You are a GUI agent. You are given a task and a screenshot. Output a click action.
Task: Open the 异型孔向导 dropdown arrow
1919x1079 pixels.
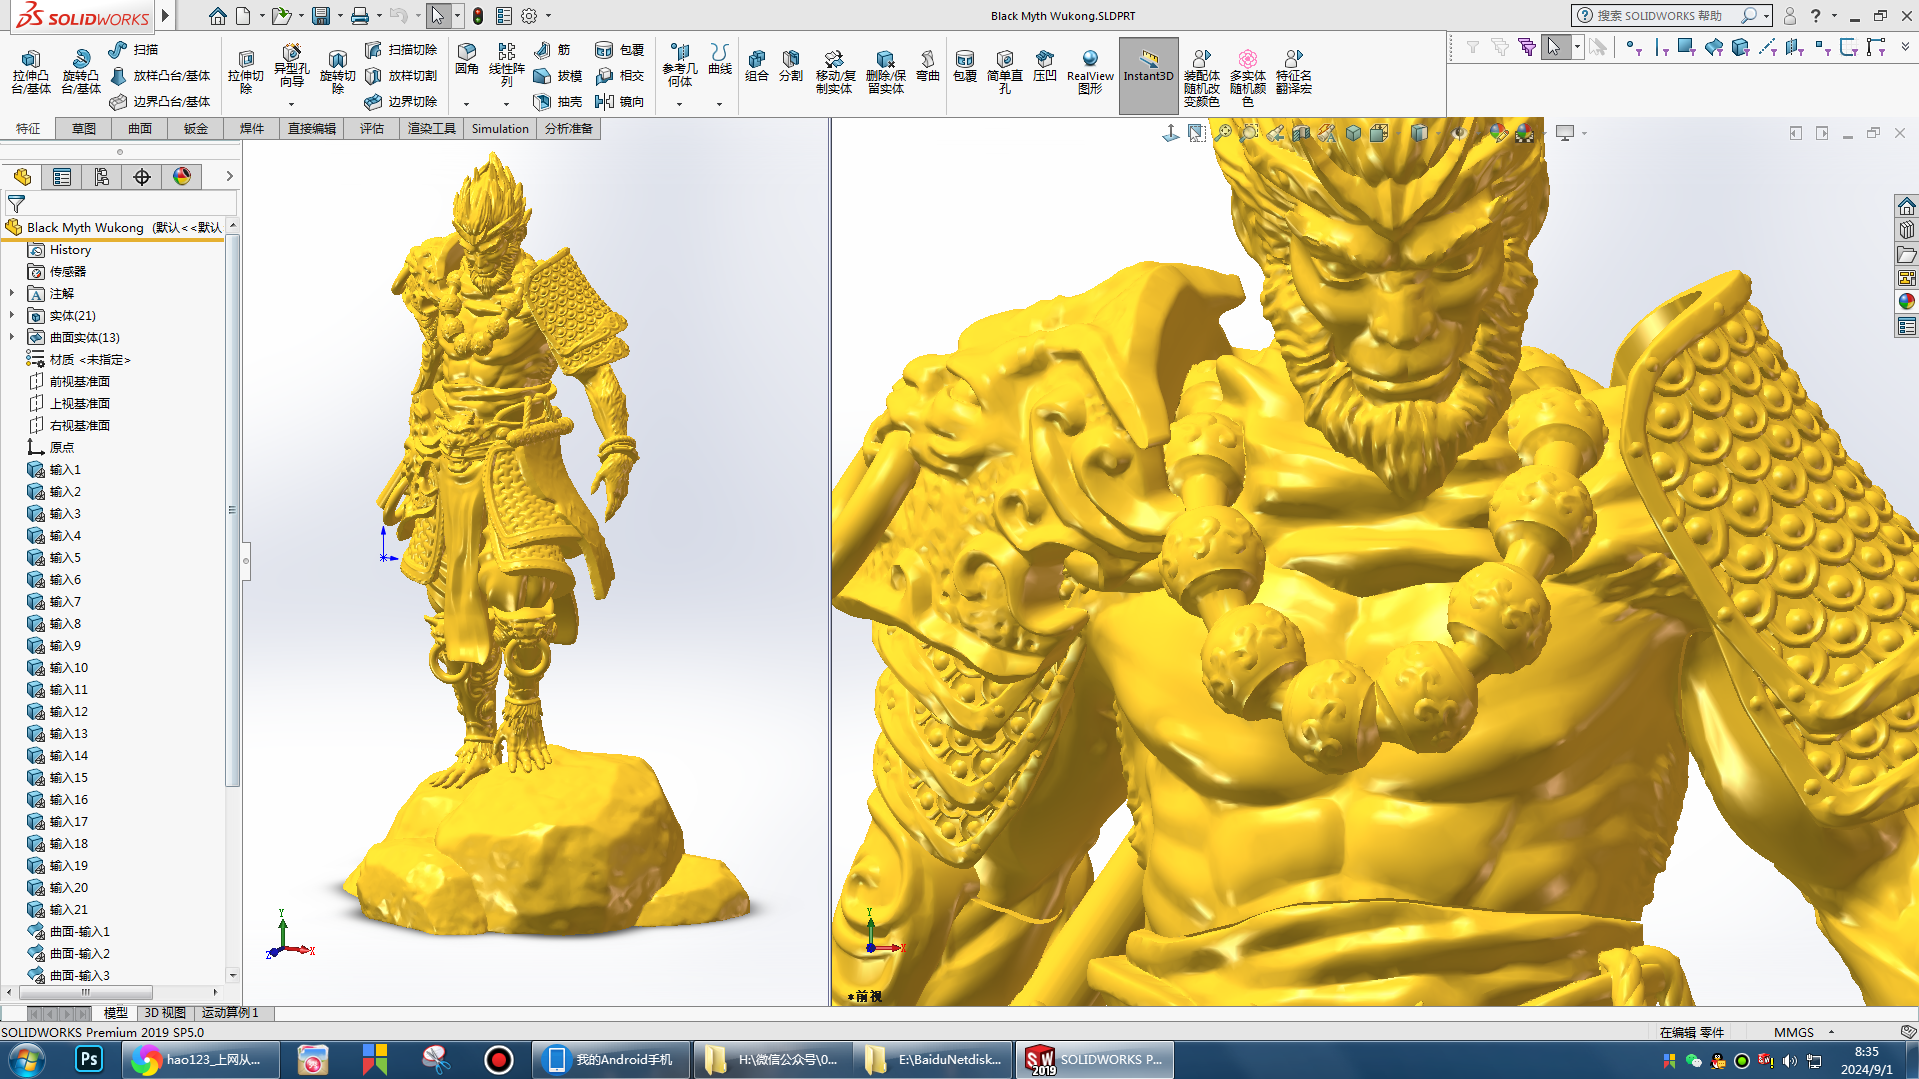[x=291, y=104]
